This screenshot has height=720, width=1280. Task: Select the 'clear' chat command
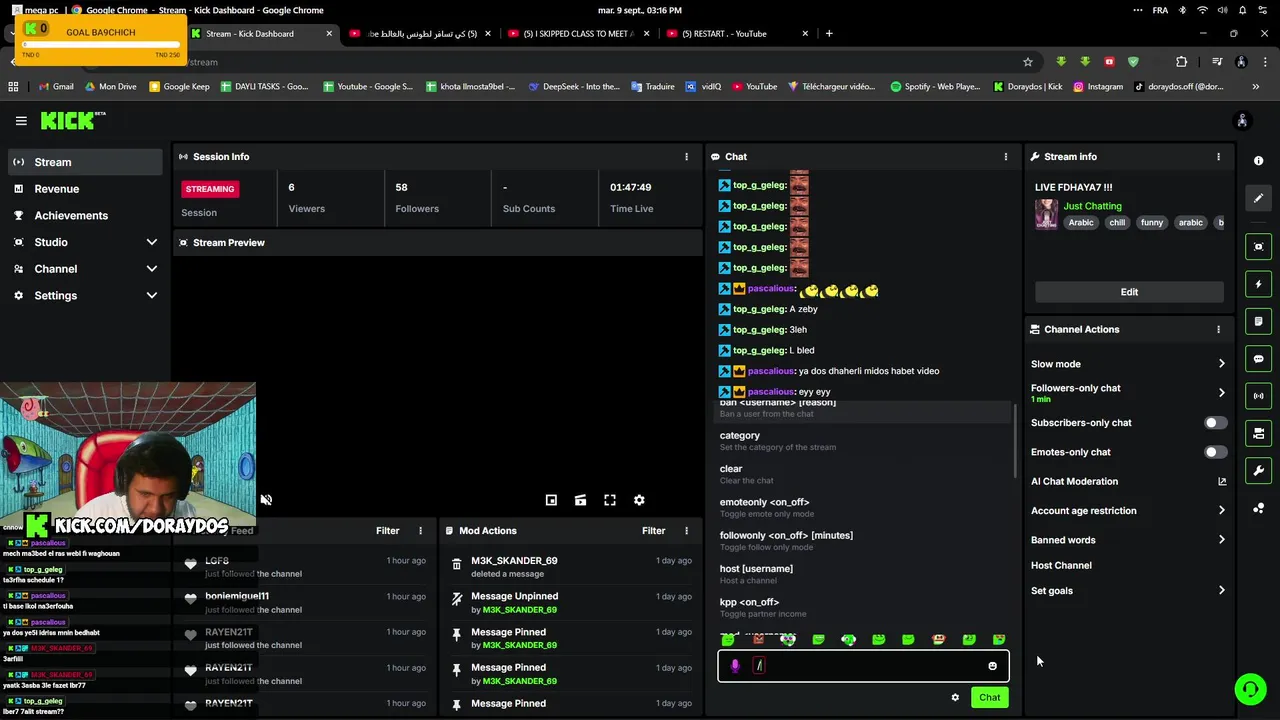[x=864, y=474]
